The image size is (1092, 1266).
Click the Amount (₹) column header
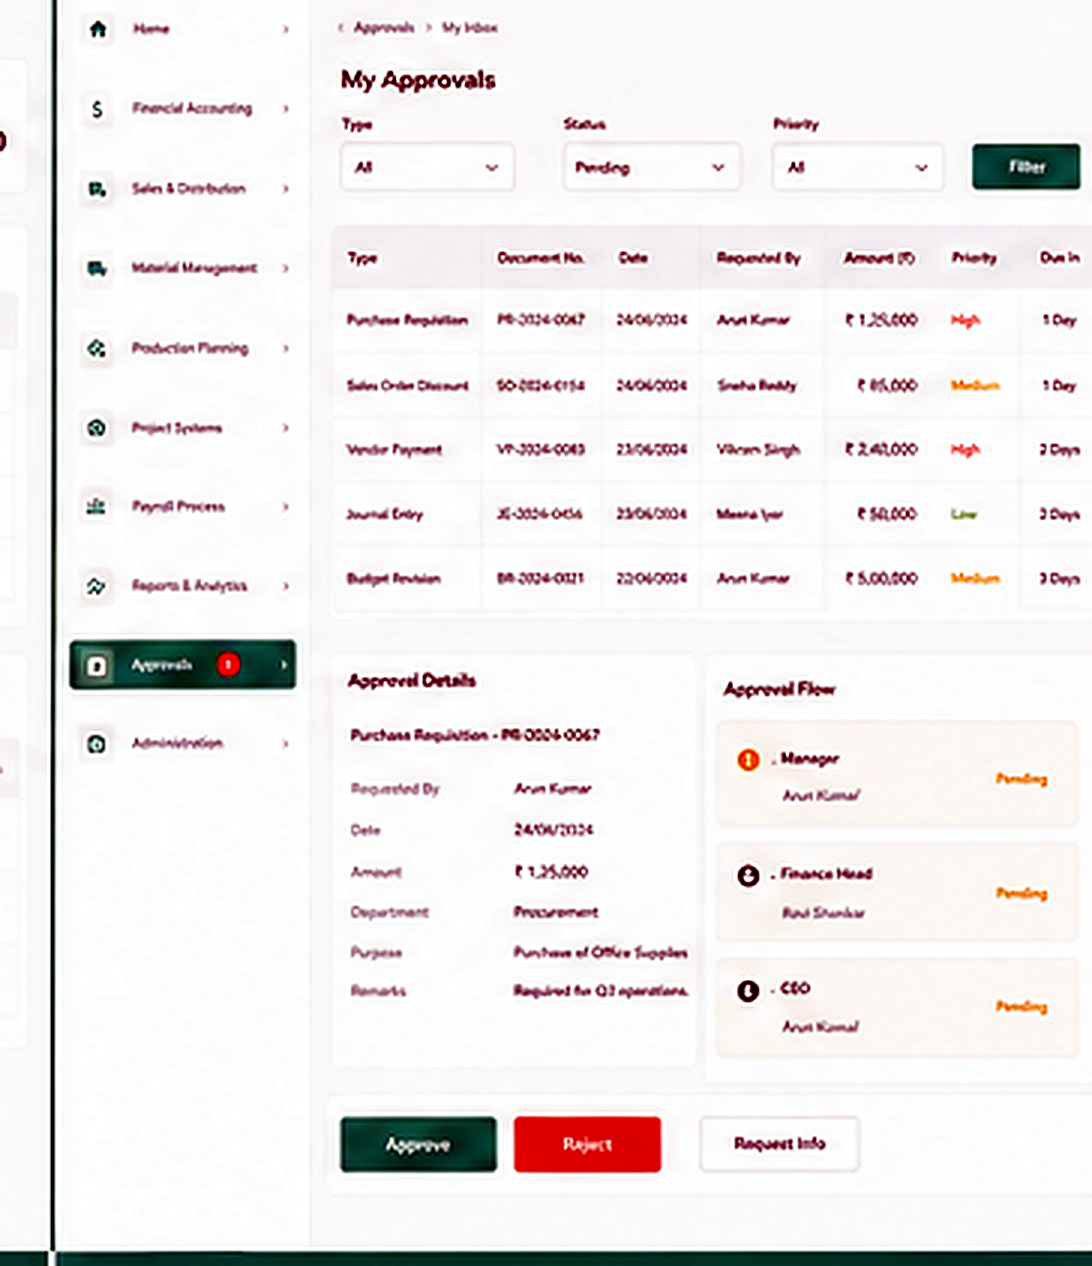879,258
